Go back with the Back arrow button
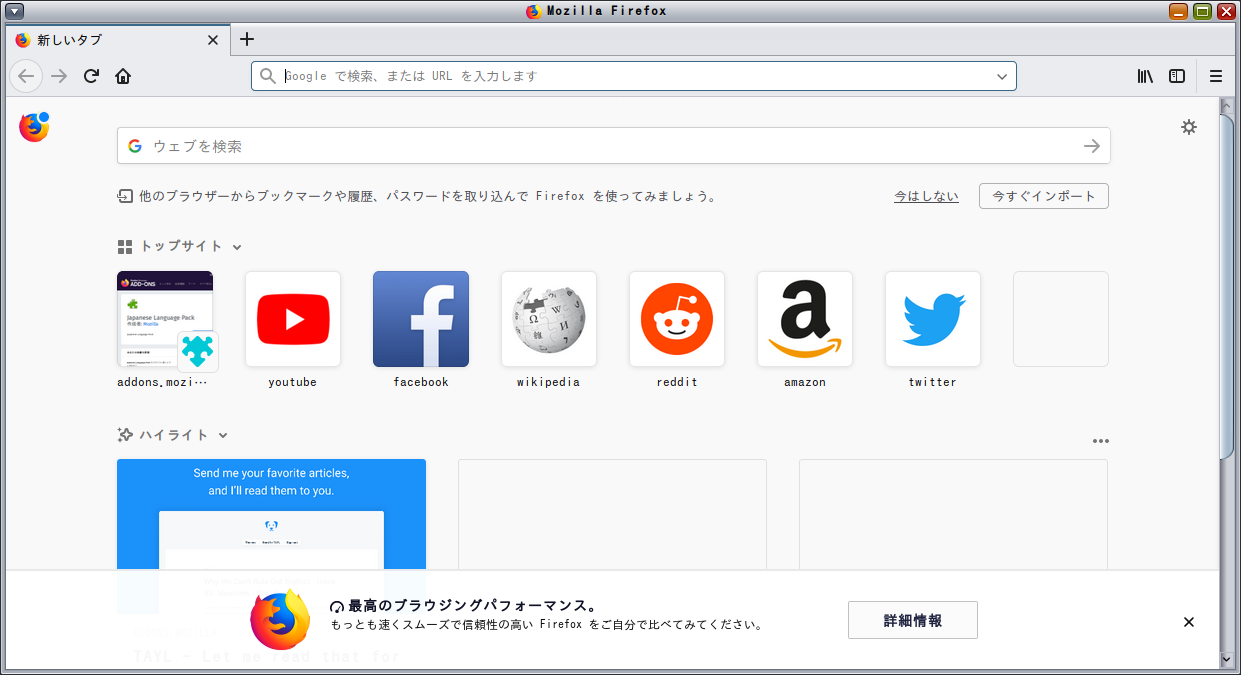 [26, 76]
